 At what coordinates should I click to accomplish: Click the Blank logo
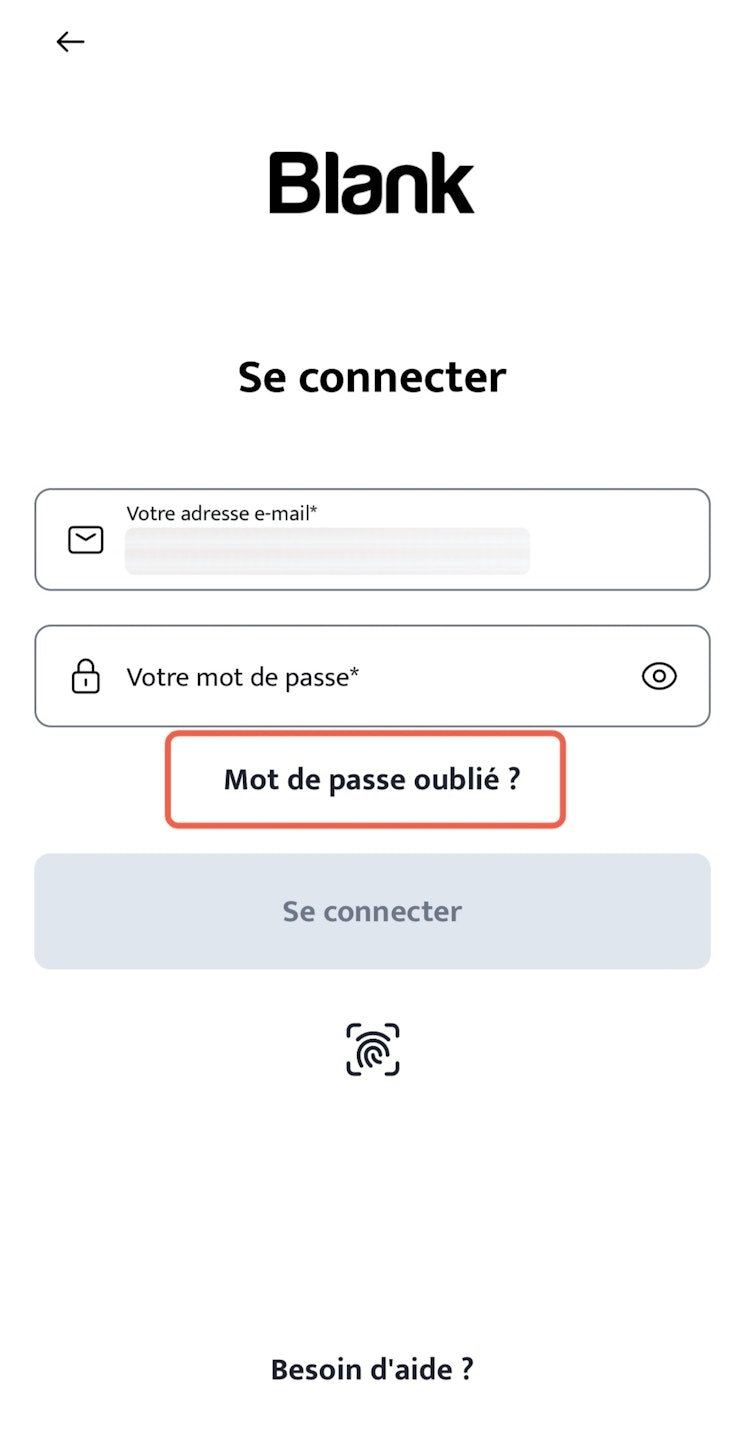point(372,183)
